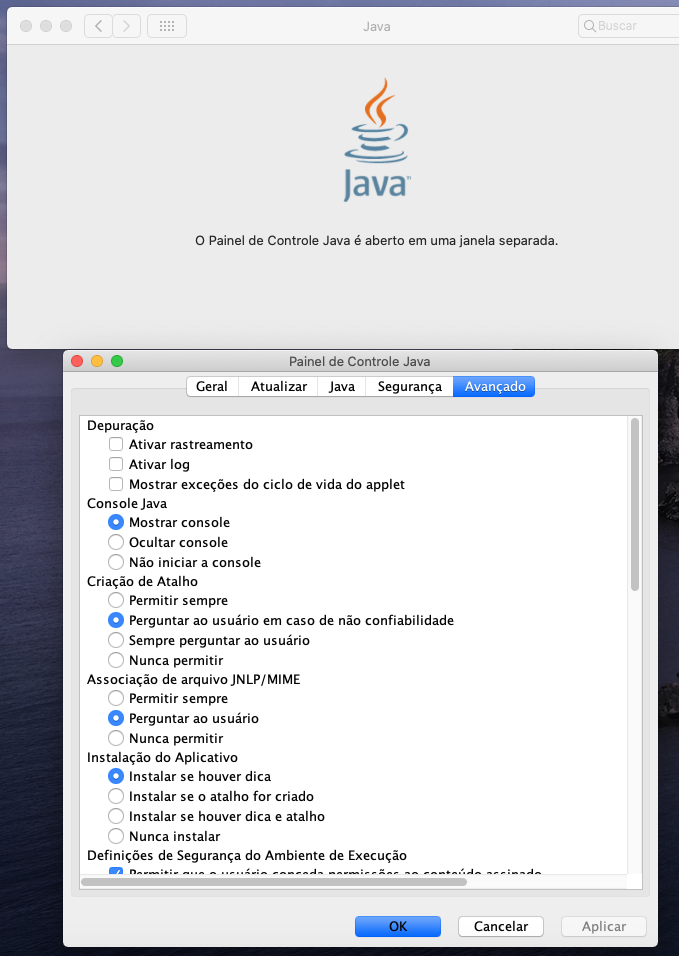Click the search magnifier in Buscar field
Screen dimensions: 679x956
pyautogui.click(x=589, y=26)
